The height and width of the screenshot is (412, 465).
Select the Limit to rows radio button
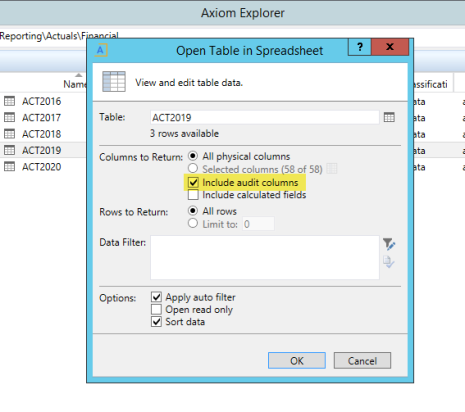[x=193, y=223]
